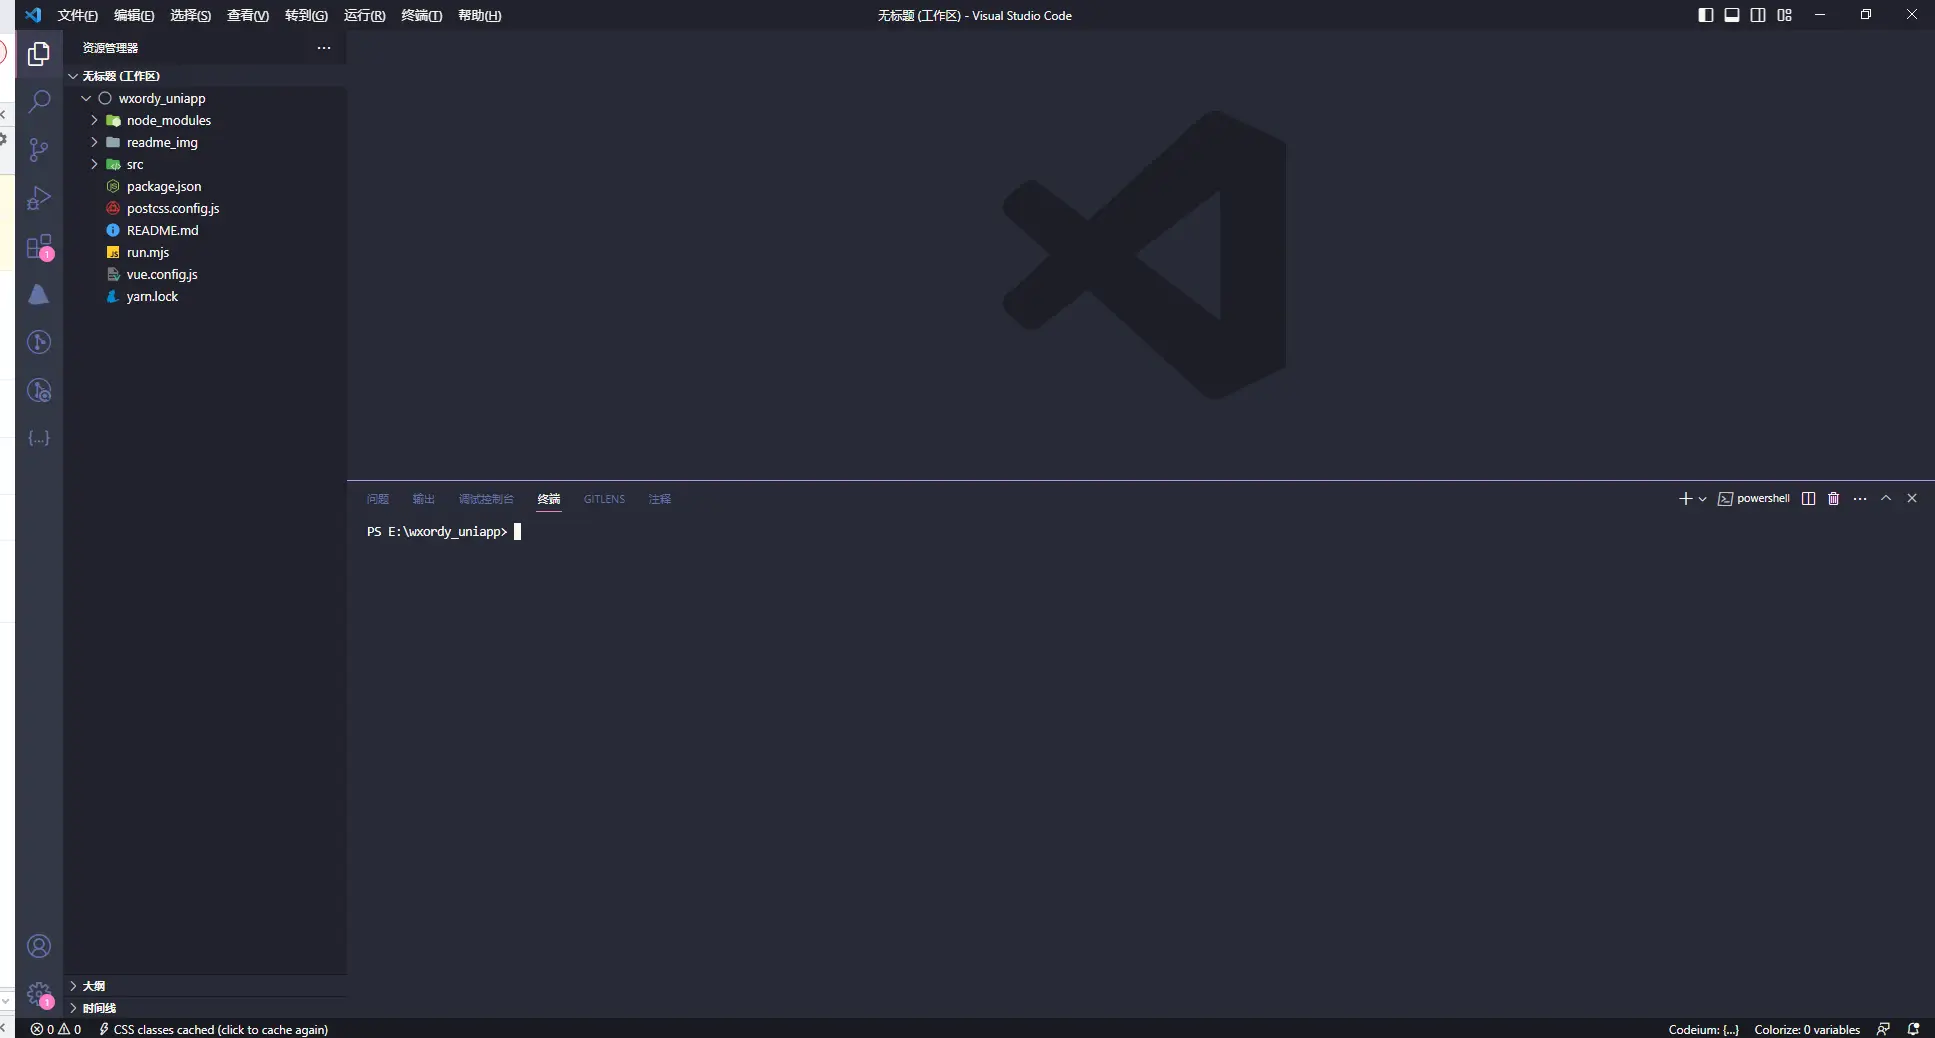The width and height of the screenshot is (1935, 1038).
Task: Open package.json file
Action: click(x=205, y=186)
